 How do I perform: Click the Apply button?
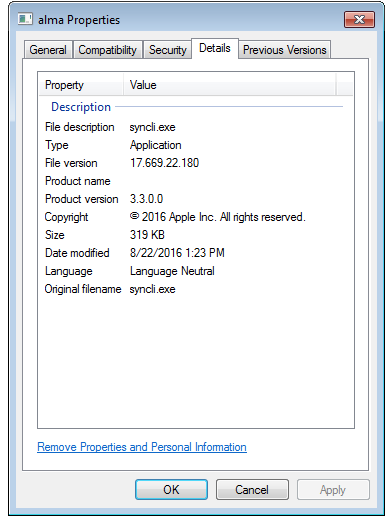333,489
